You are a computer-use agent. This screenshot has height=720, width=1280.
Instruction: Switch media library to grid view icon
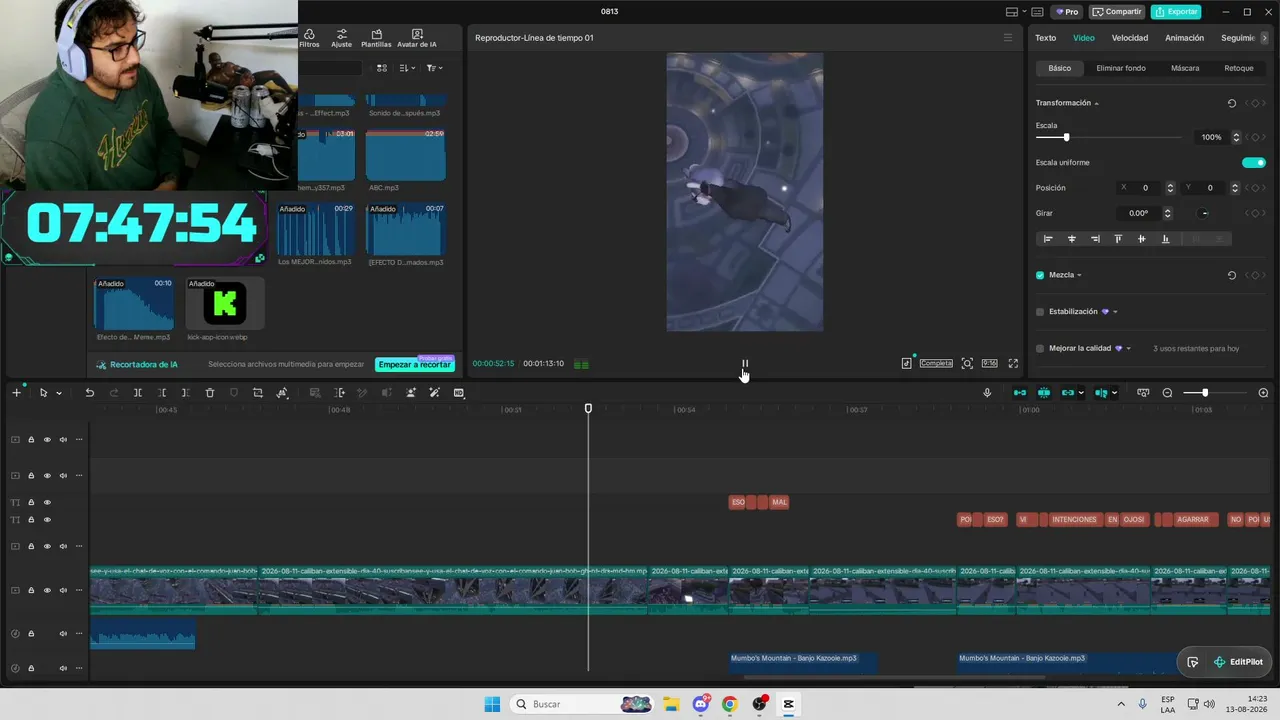coord(382,68)
